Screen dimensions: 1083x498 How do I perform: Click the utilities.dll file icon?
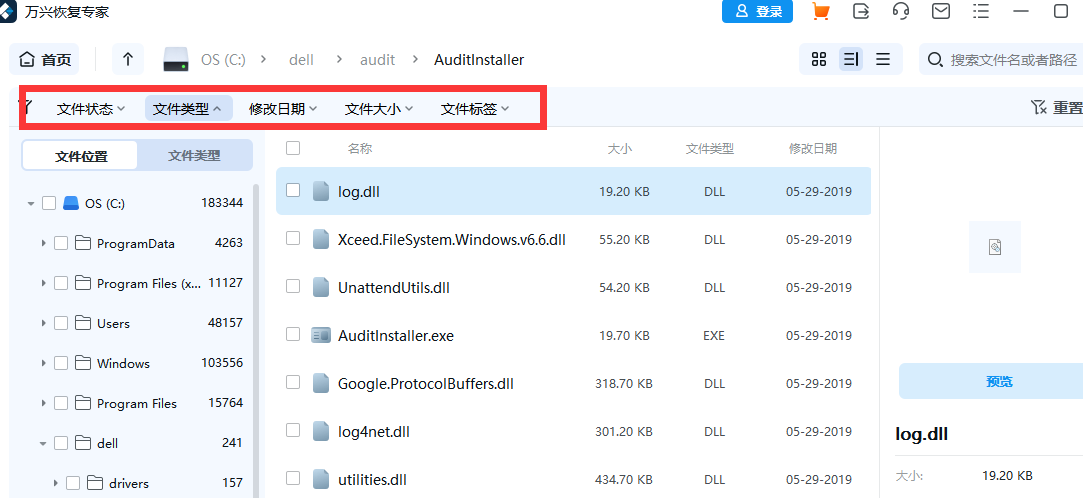[x=320, y=479]
